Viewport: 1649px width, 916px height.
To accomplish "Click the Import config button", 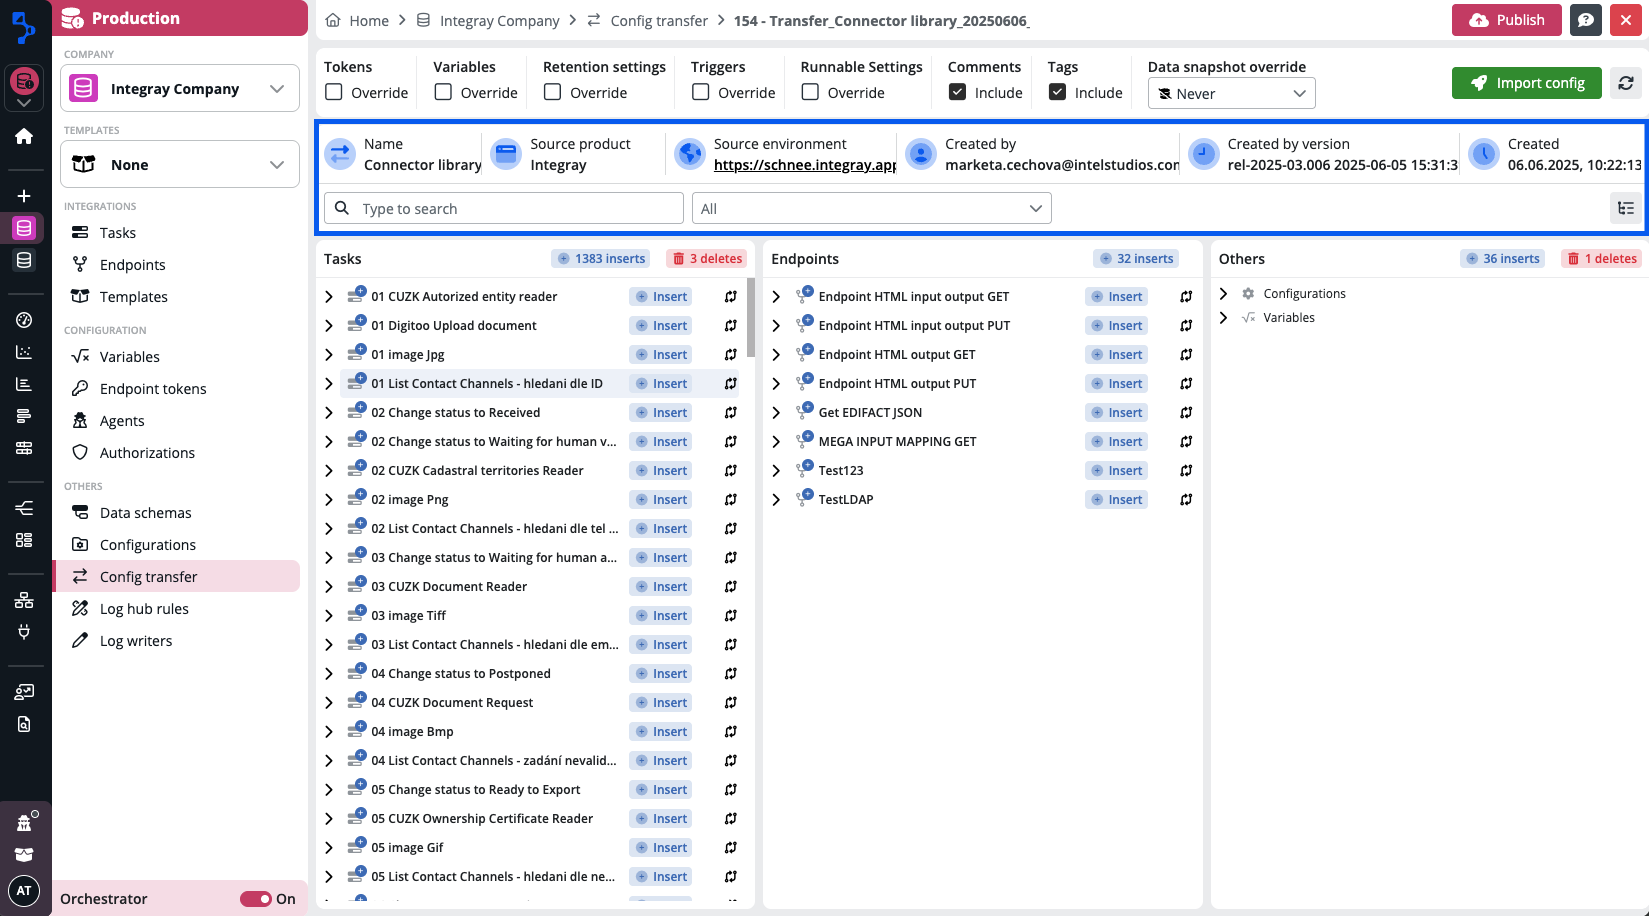I will click(x=1526, y=83).
